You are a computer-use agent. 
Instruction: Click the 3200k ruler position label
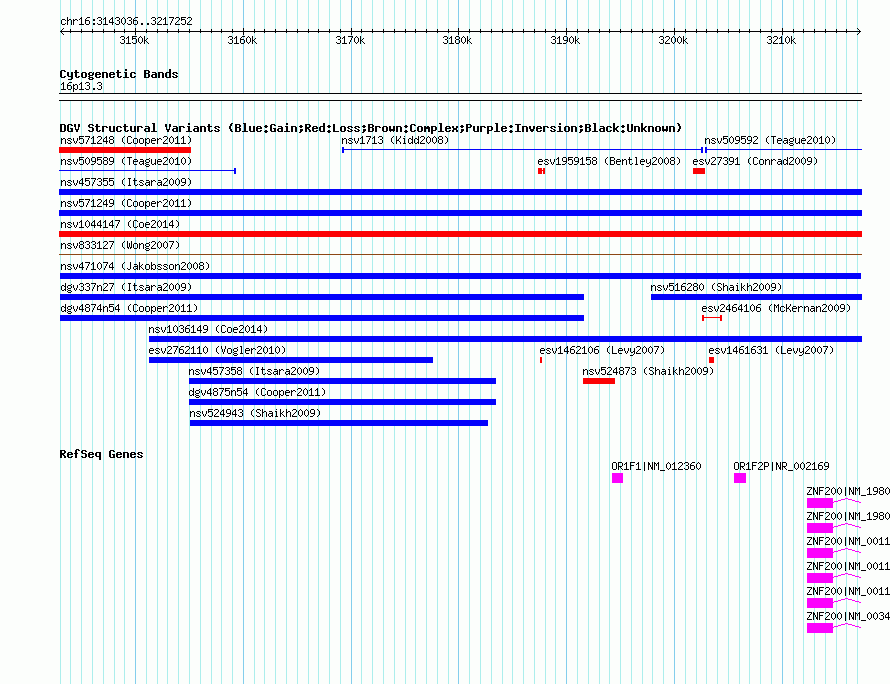673,40
